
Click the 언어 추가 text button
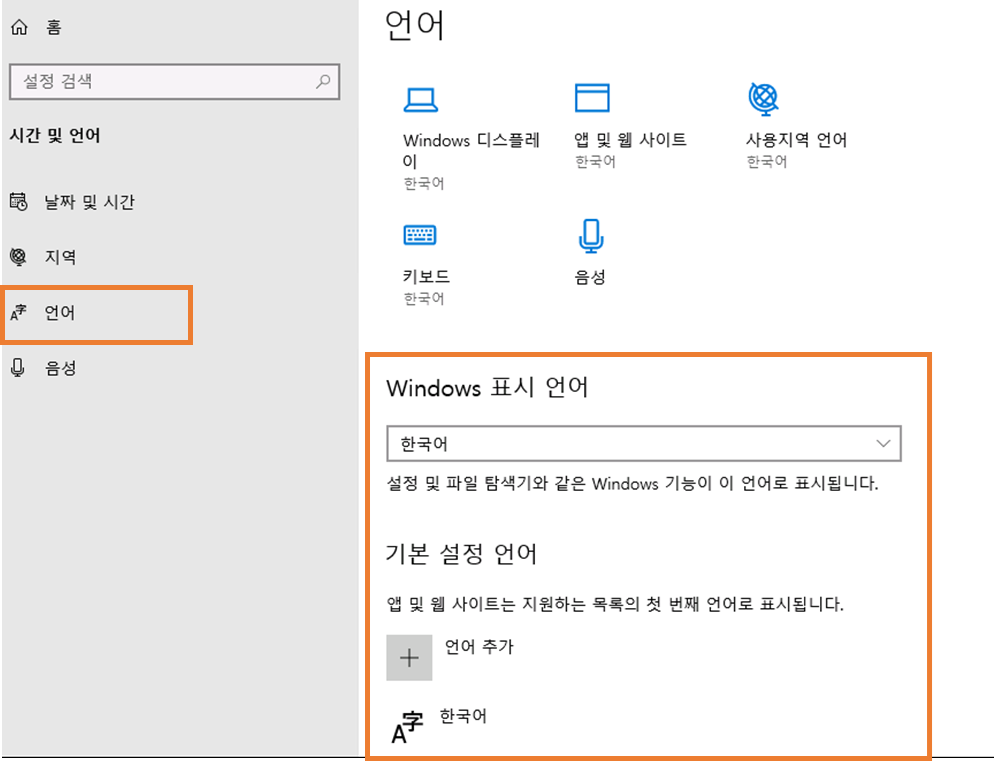point(479,647)
